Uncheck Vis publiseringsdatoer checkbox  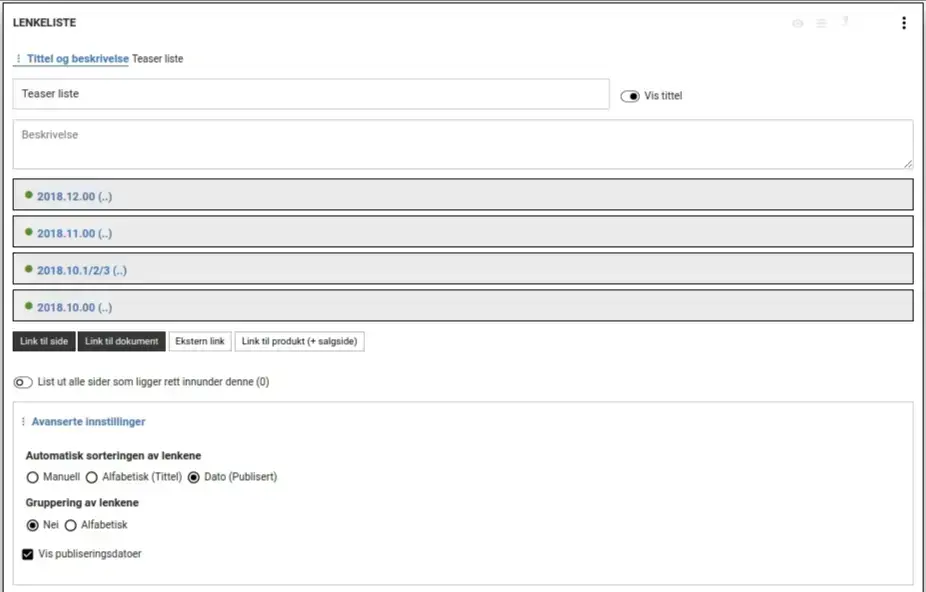(28, 554)
